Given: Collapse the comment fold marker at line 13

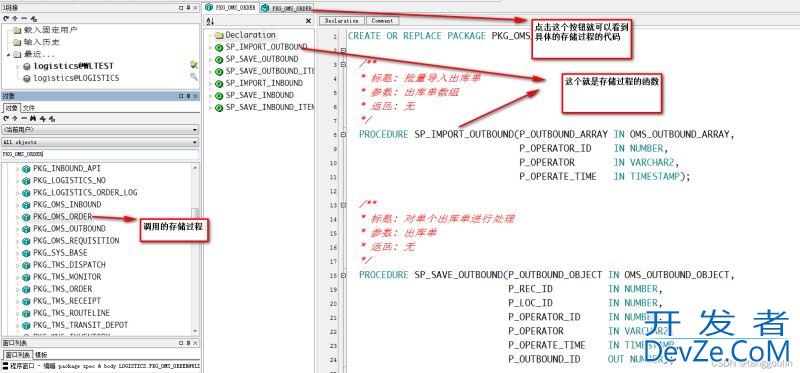Looking at the screenshot, I should [x=343, y=205].
